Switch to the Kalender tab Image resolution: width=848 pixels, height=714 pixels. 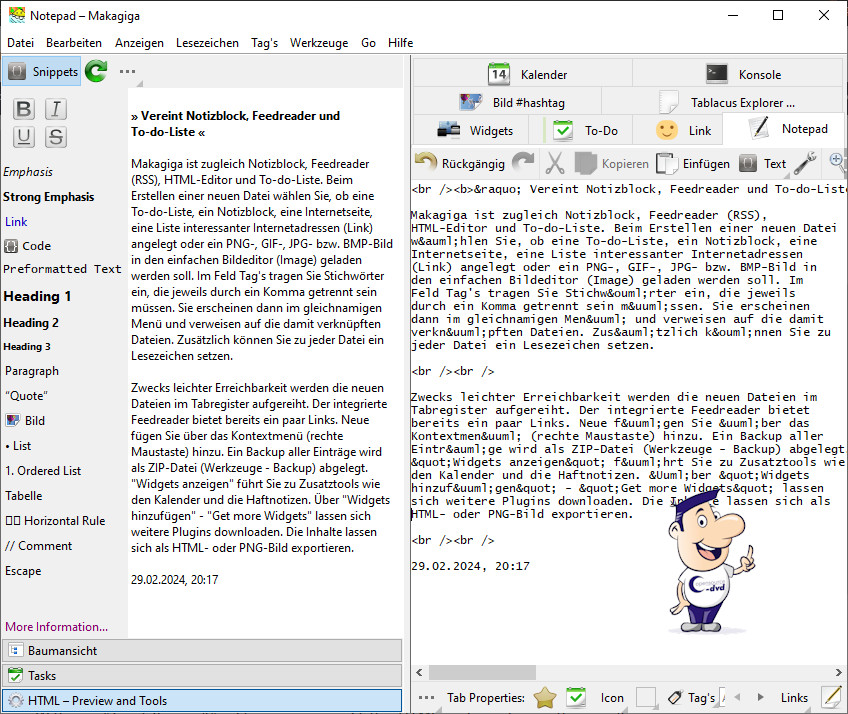[523, 74]
